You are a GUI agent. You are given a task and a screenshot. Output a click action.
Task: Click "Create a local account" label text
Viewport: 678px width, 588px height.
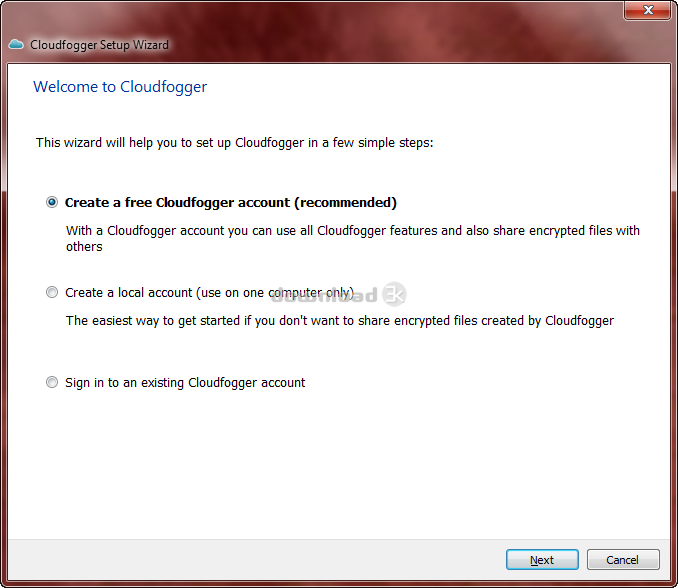tap(209, 293)
